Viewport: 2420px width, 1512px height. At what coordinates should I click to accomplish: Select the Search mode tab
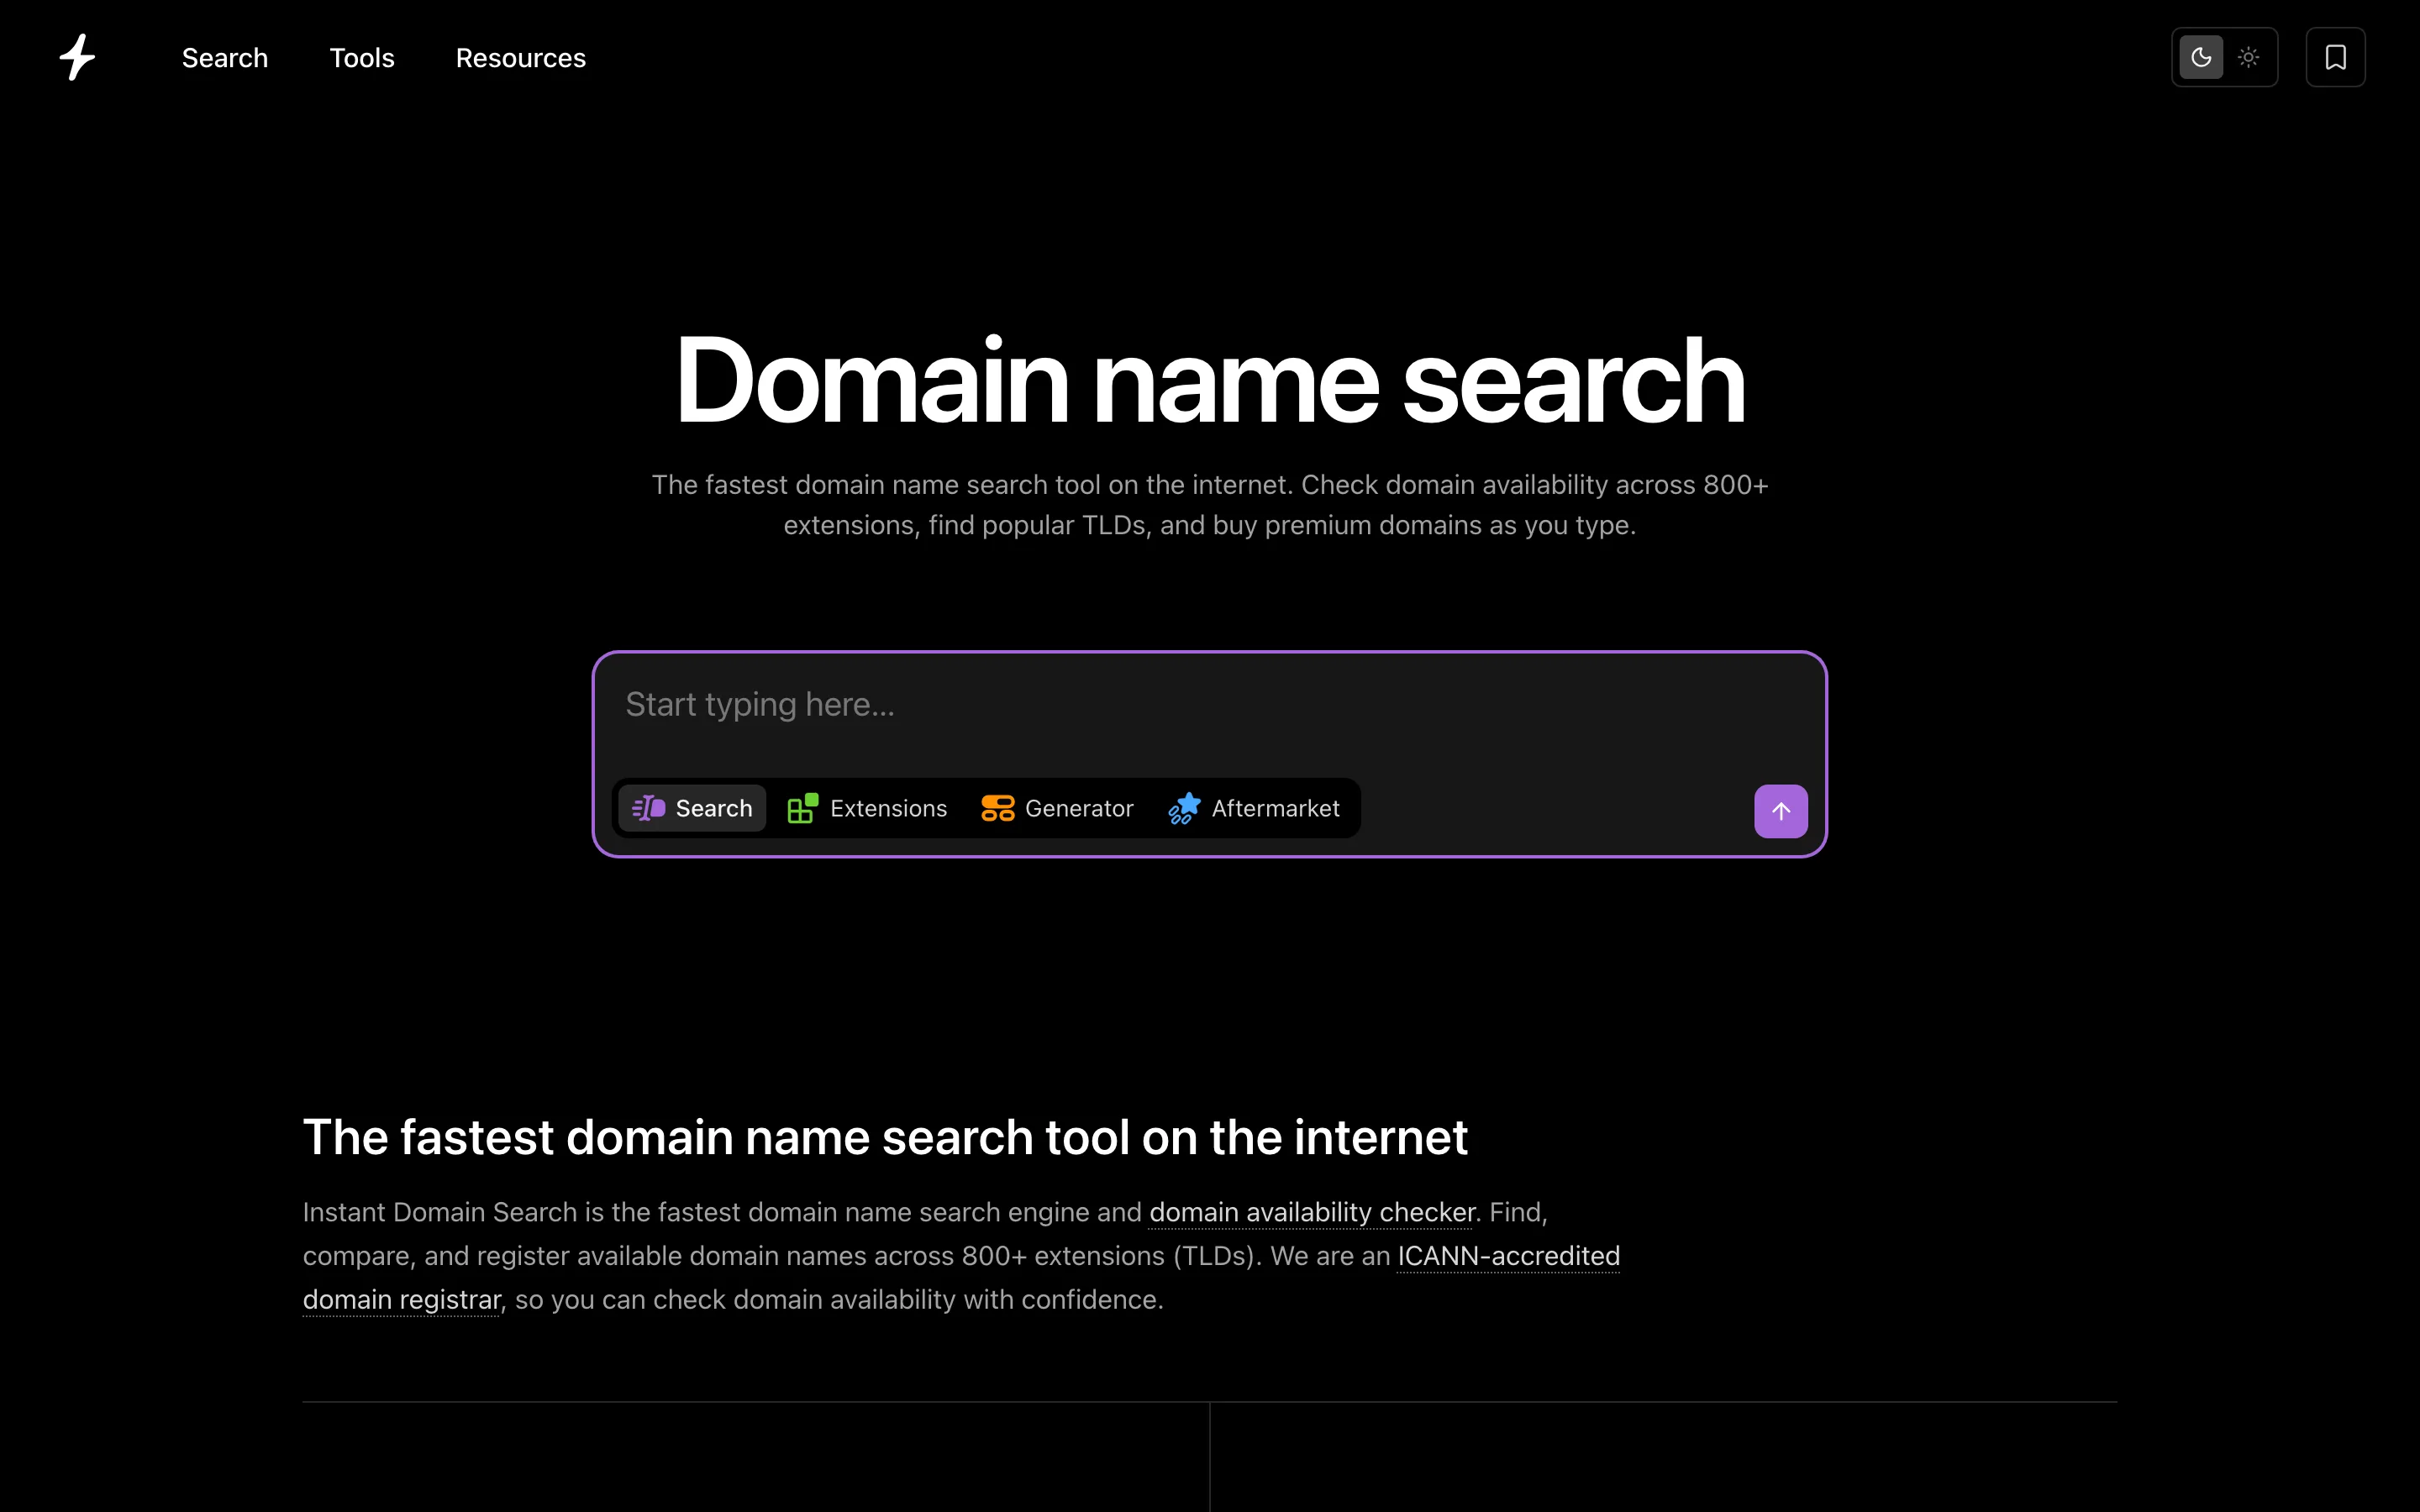[692, 808]
